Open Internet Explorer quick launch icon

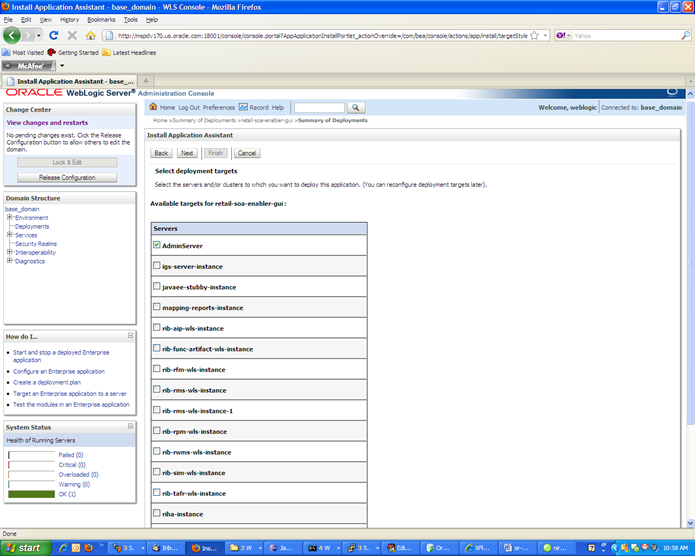click(x=63, y=548)
